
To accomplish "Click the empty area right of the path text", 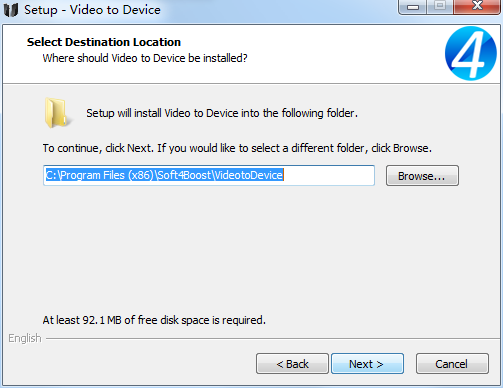I will click(x=329, y=175).
